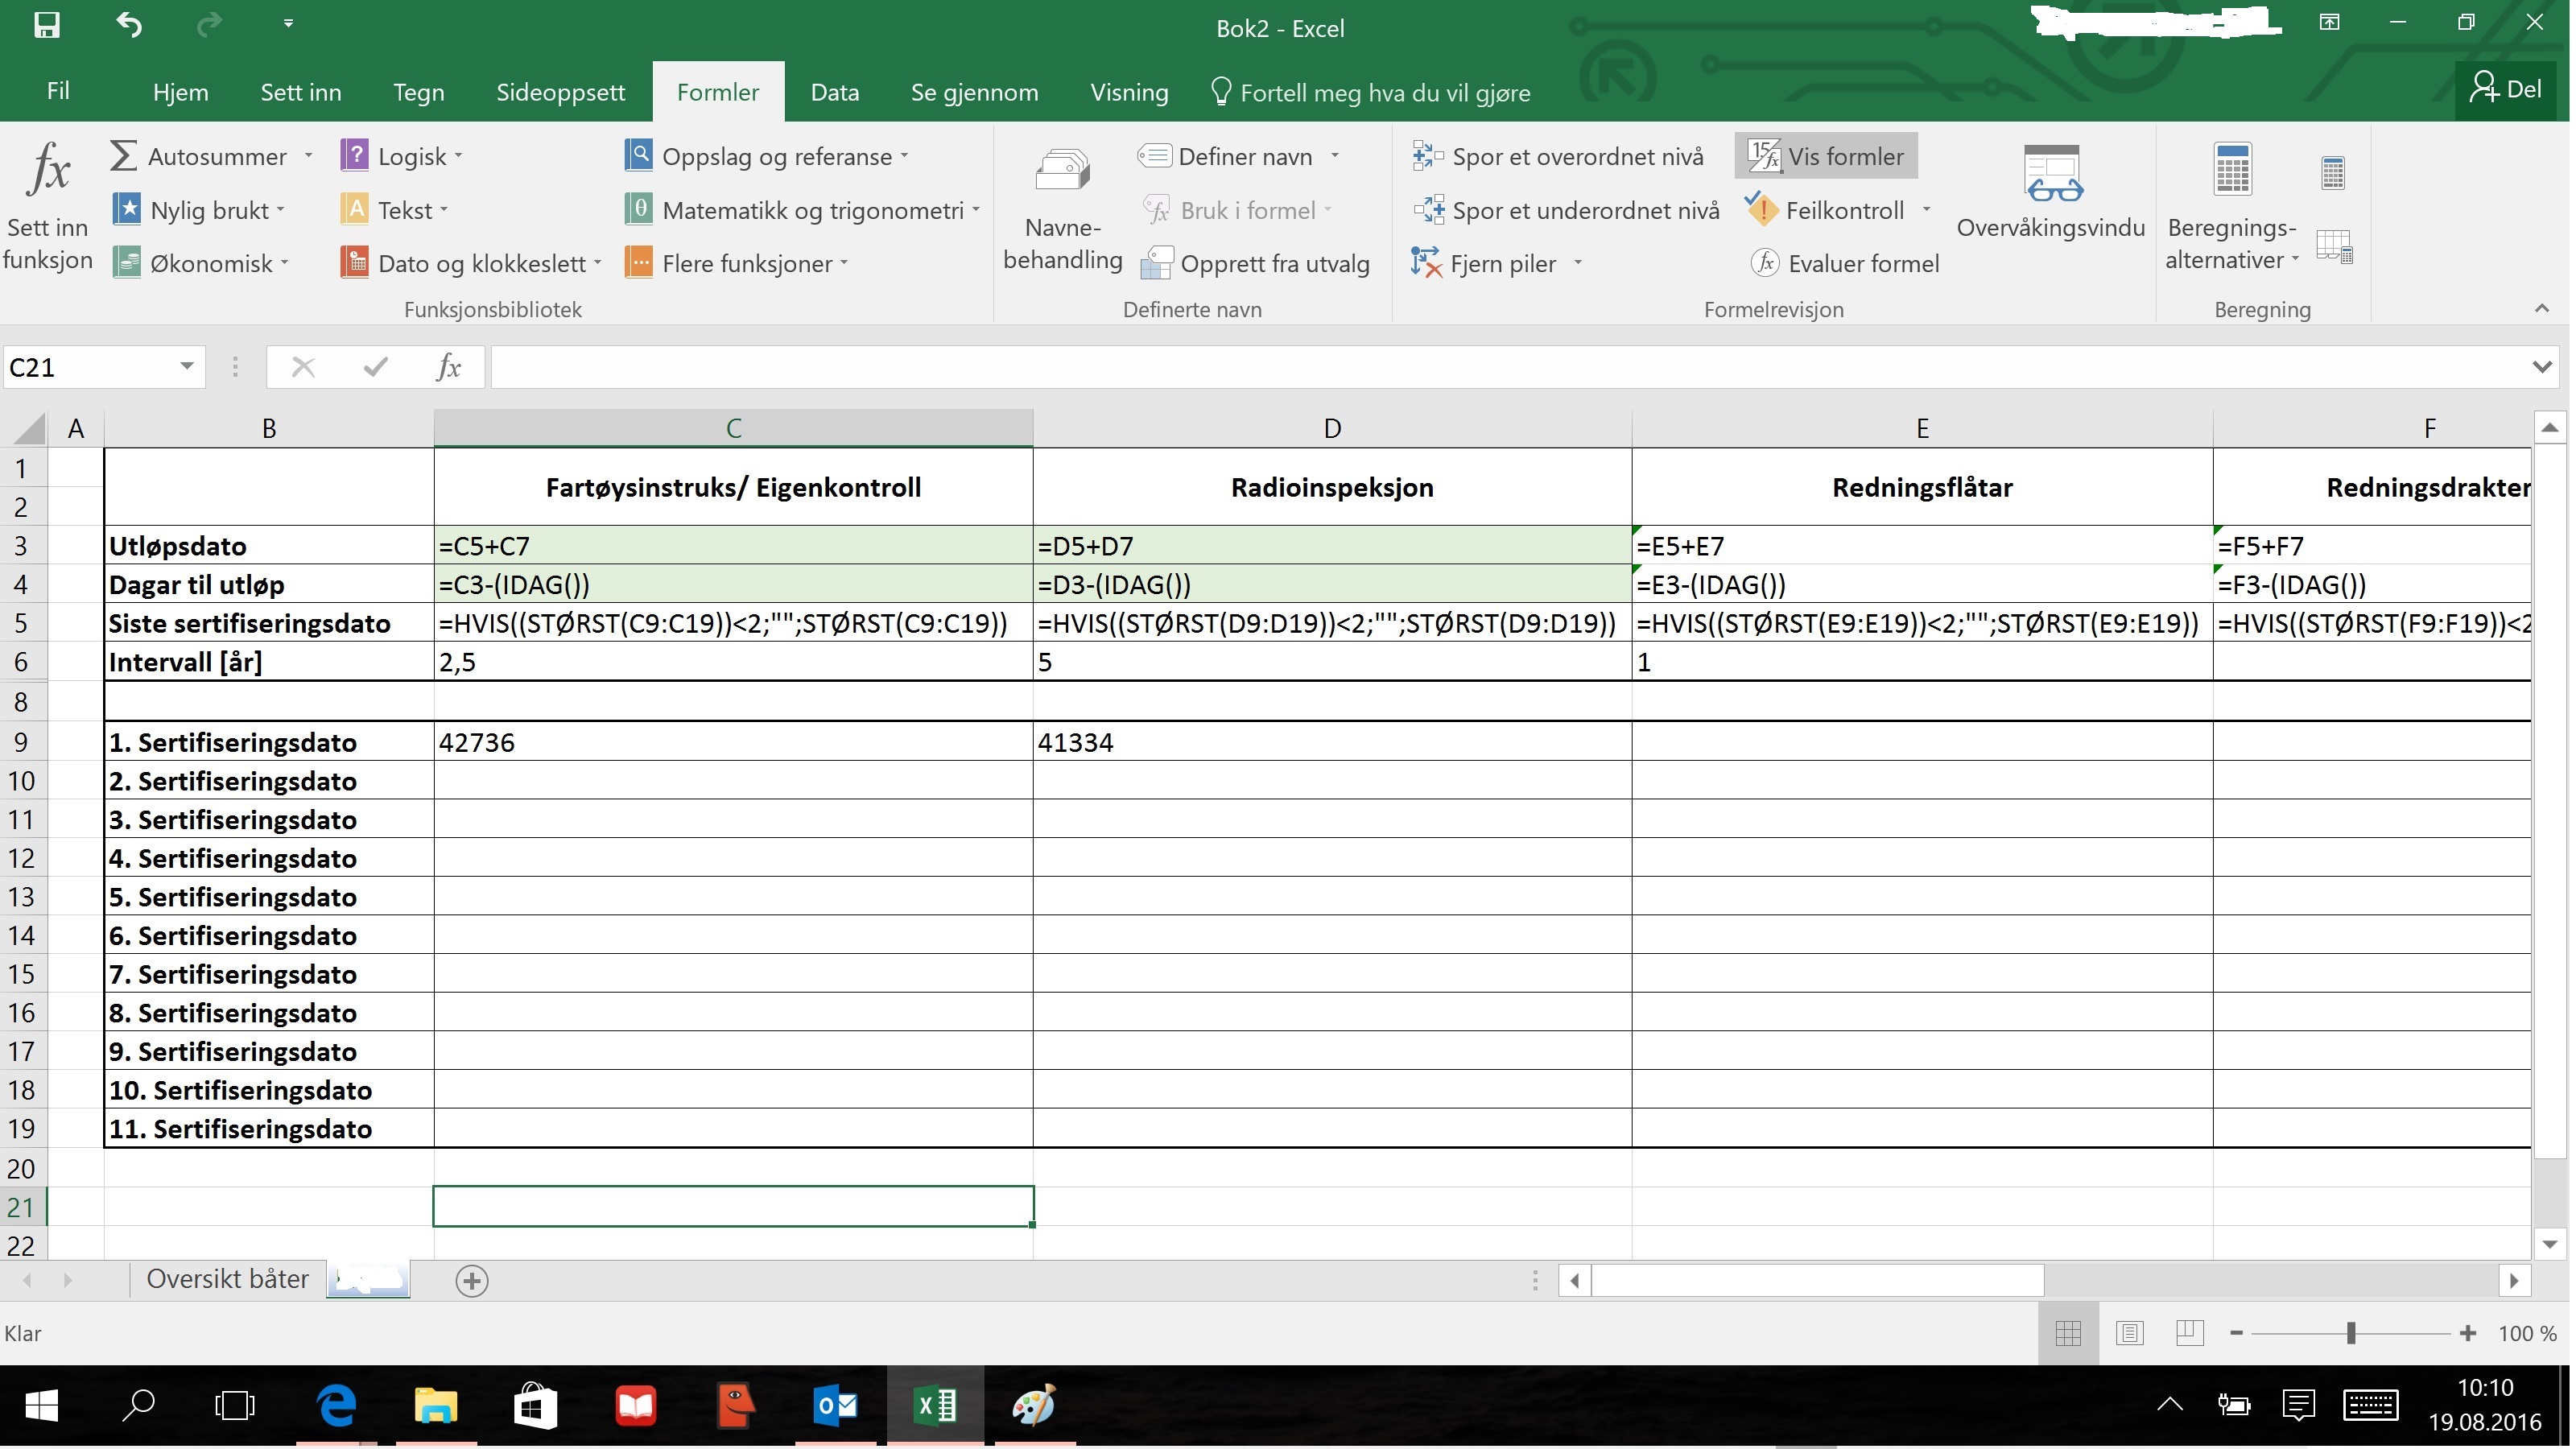Viewport: 2576px width, 1449px height.
Task: Open Logisk functions list
Action: (x=402, y=156)
